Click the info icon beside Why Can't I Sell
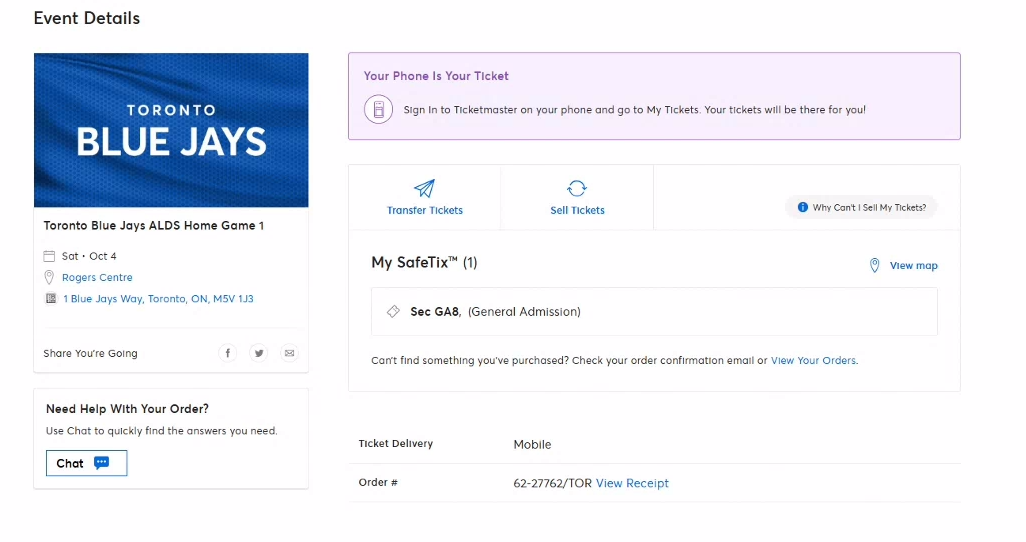 tap(802, 208)
